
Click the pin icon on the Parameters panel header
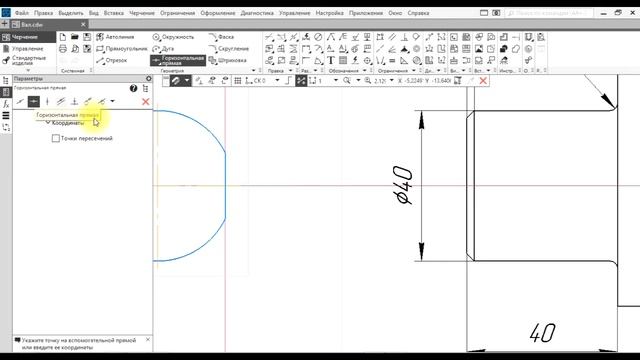click(149, 78)
